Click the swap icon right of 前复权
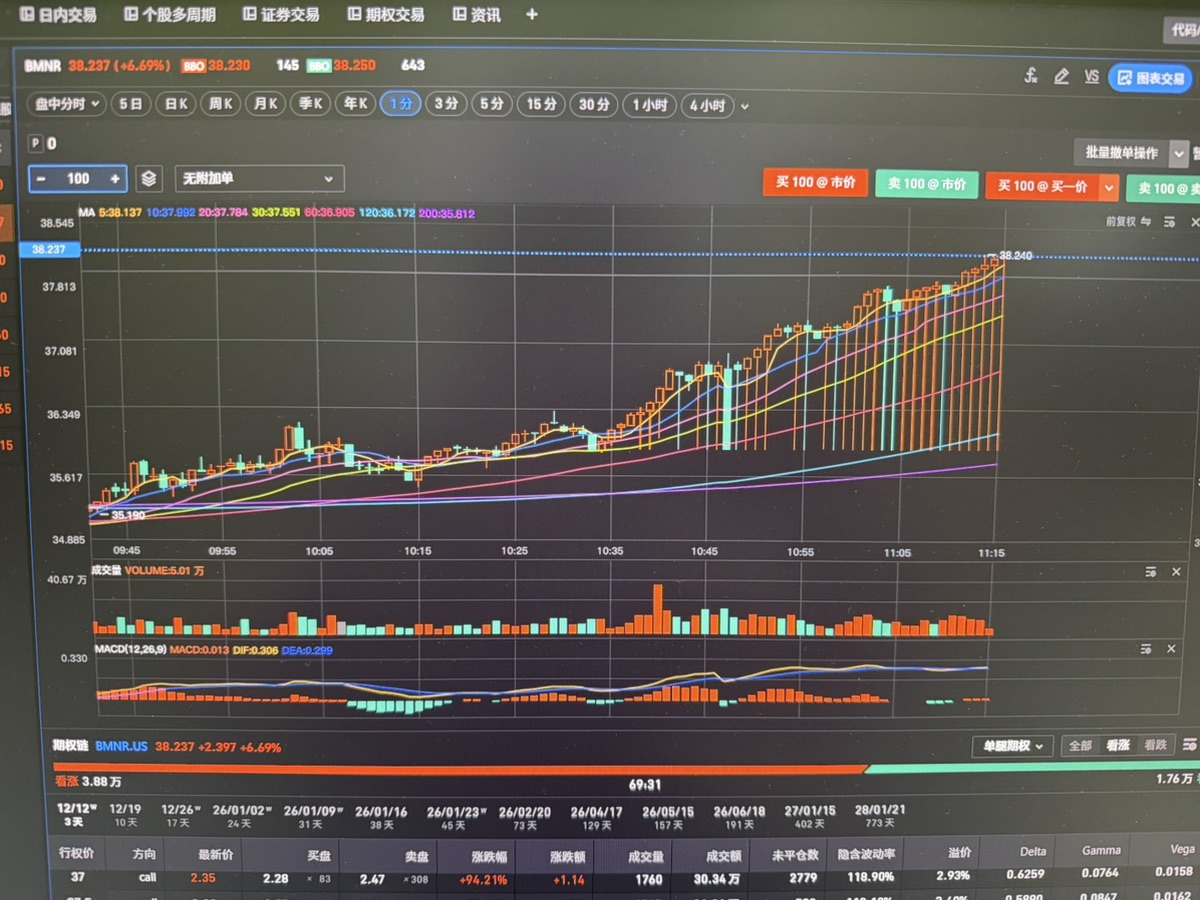Screen dimensions: 1200x900 pos(1146,222)
